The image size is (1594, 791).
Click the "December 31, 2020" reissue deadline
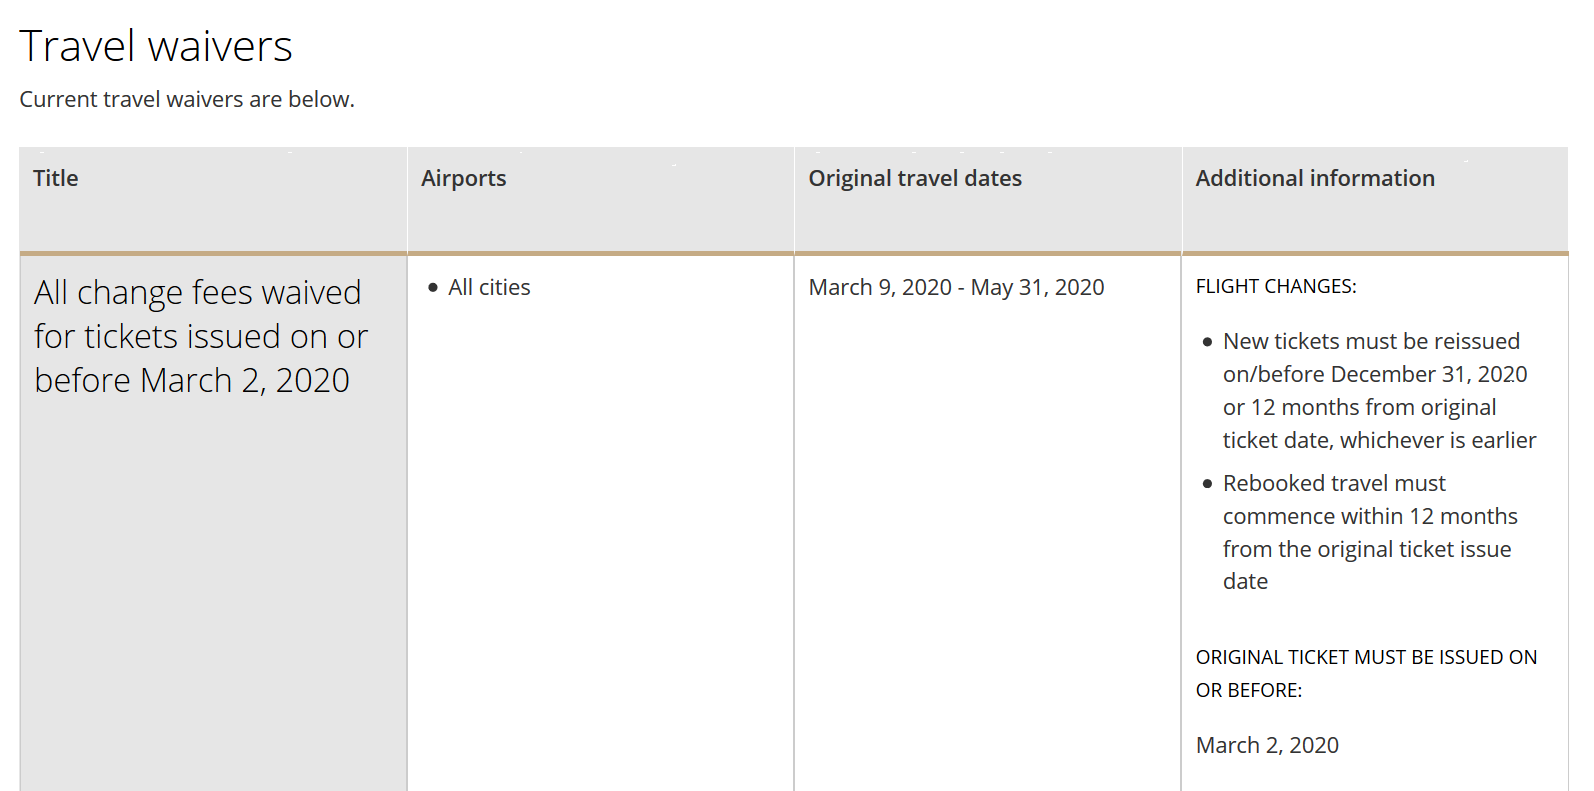click(x=1429, y=375)
